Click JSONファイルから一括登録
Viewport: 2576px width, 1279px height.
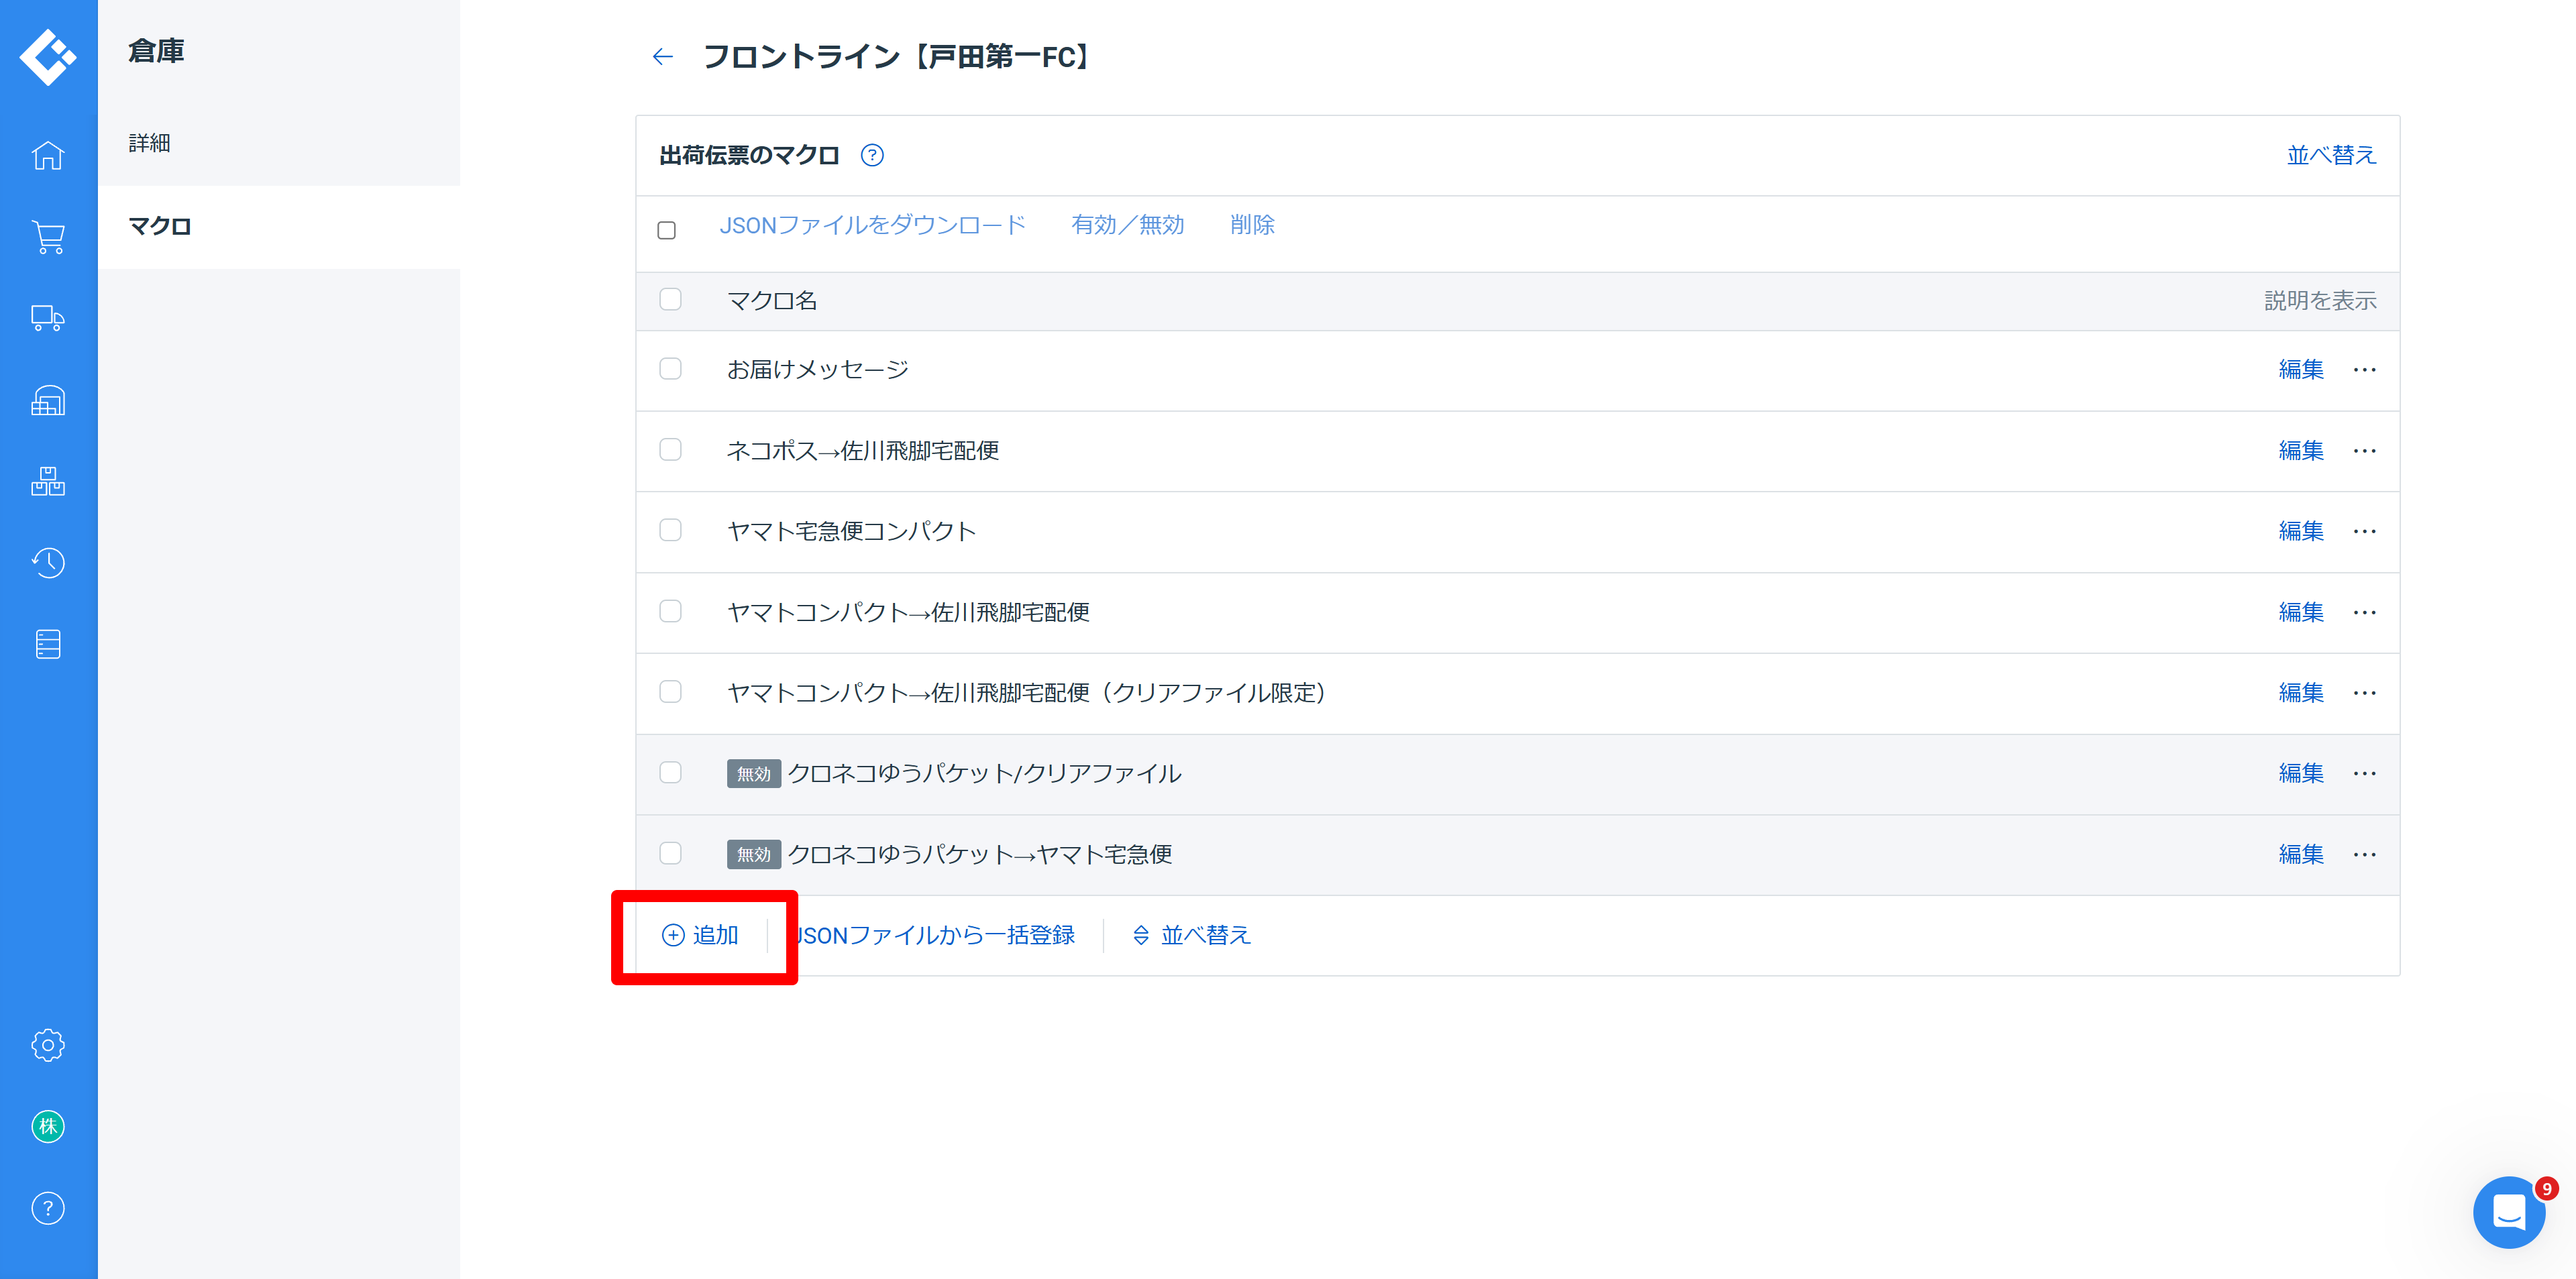pyautogui.click(x=935, y=935)
